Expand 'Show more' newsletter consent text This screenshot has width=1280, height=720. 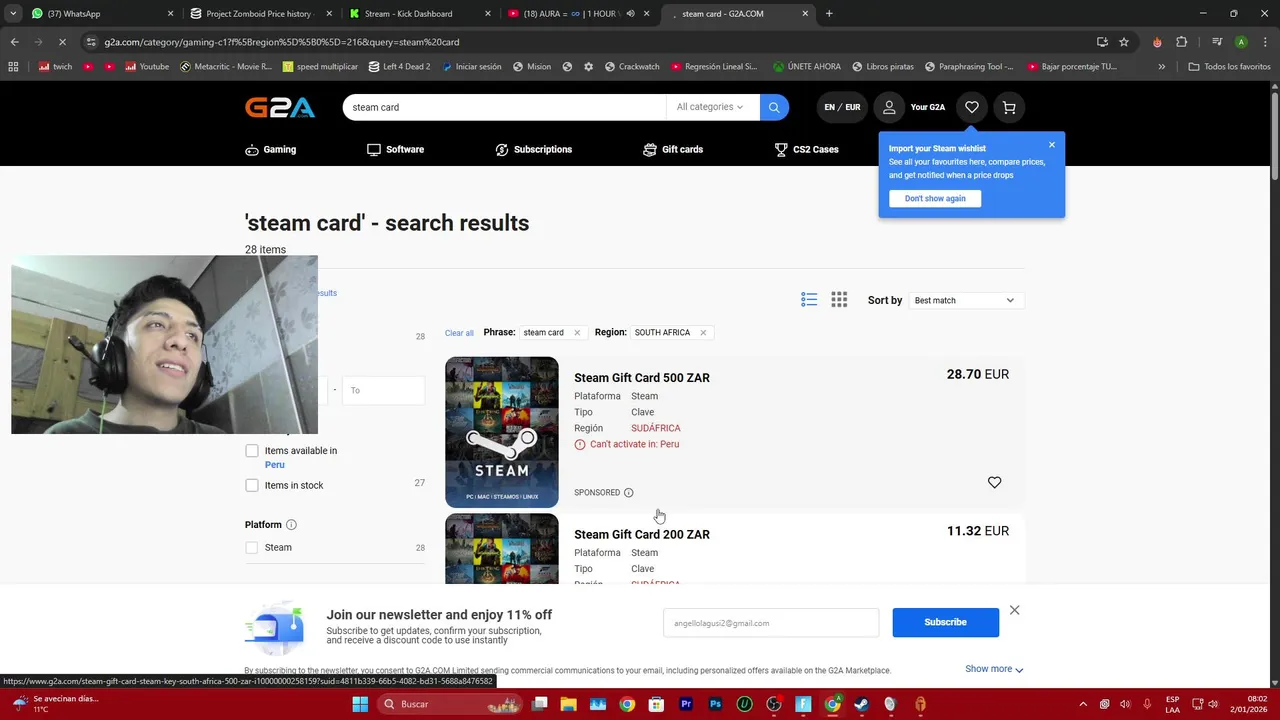pyautogui.click(x=994, y=669)
